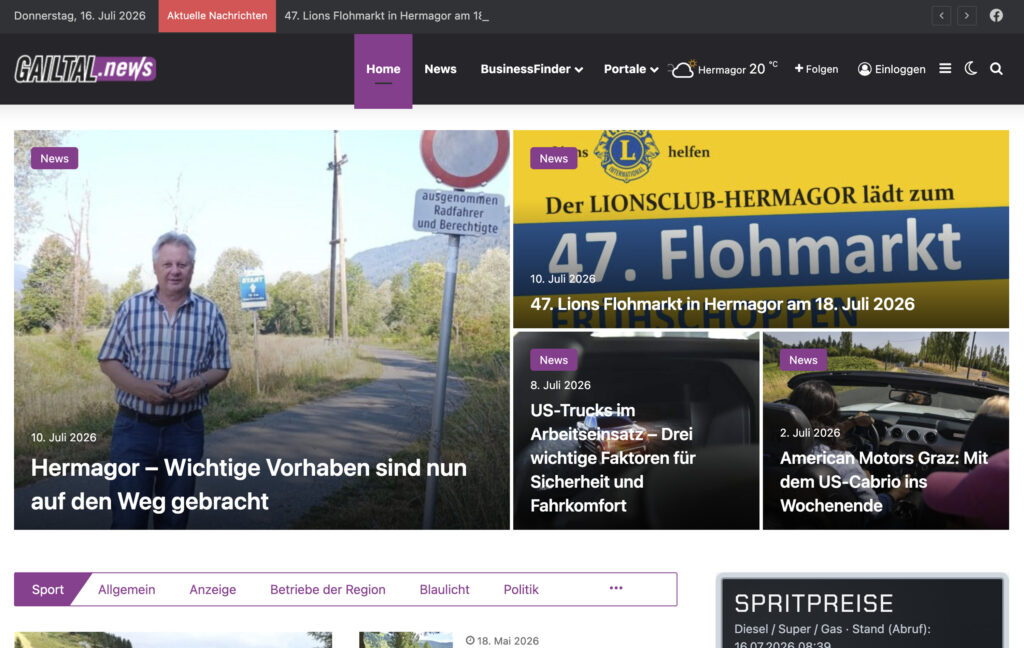The image size is (1024, 648).
Task: Show previous breaking news headline
Action: [941, 16]
